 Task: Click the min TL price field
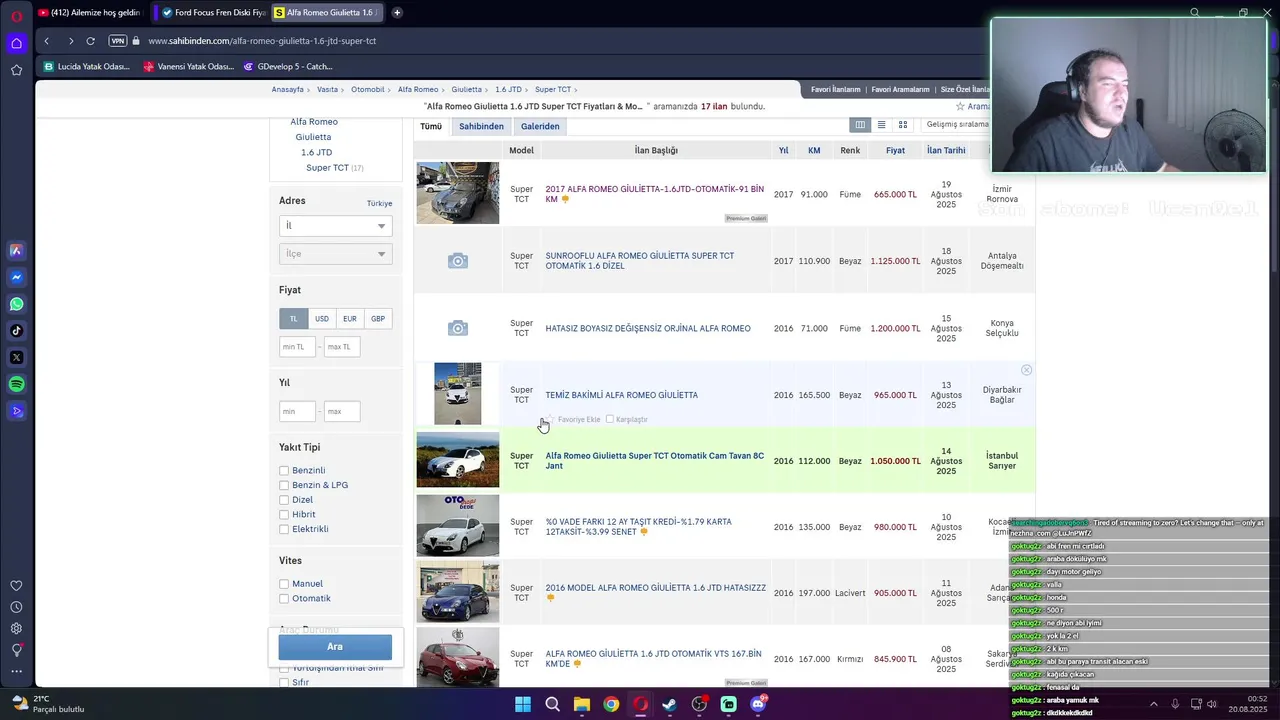[297, 347]
